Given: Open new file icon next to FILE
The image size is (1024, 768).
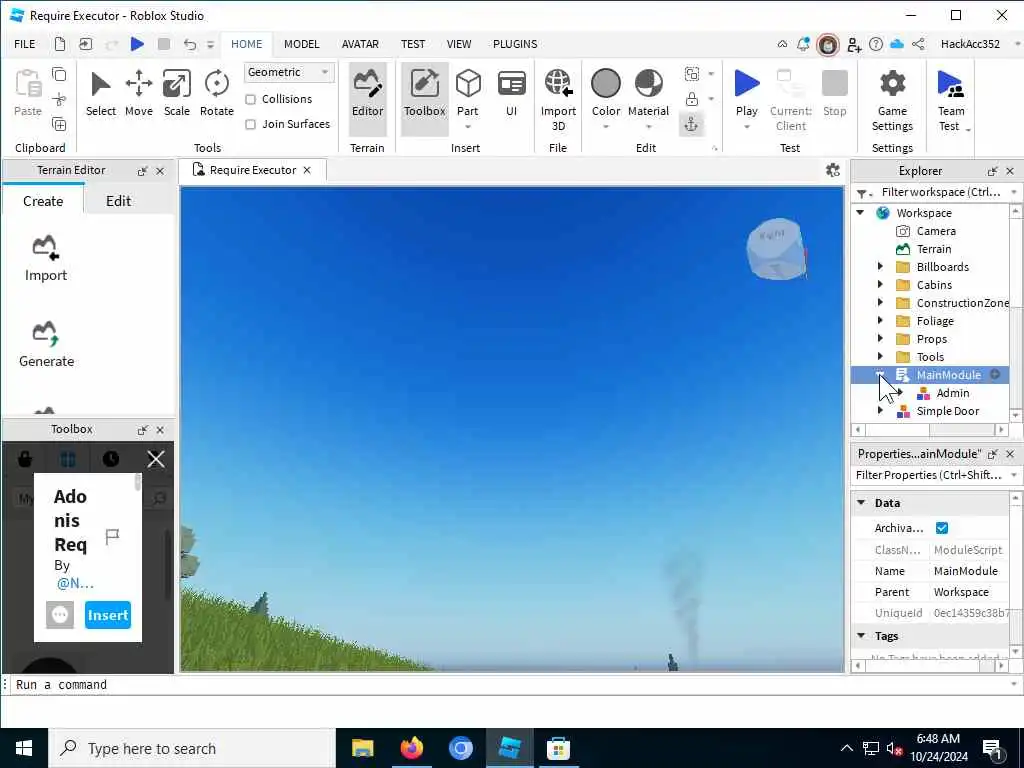Looking at the screenshot, I should [59, 44].
